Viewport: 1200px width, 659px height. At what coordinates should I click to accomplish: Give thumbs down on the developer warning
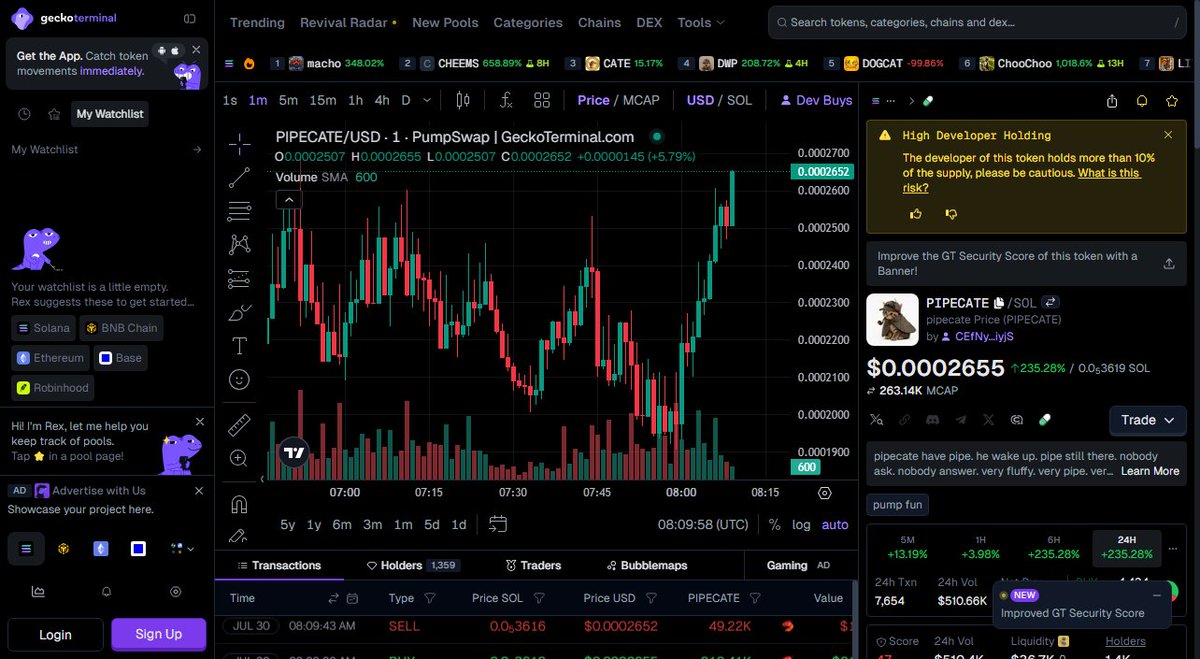coord(951,214)
